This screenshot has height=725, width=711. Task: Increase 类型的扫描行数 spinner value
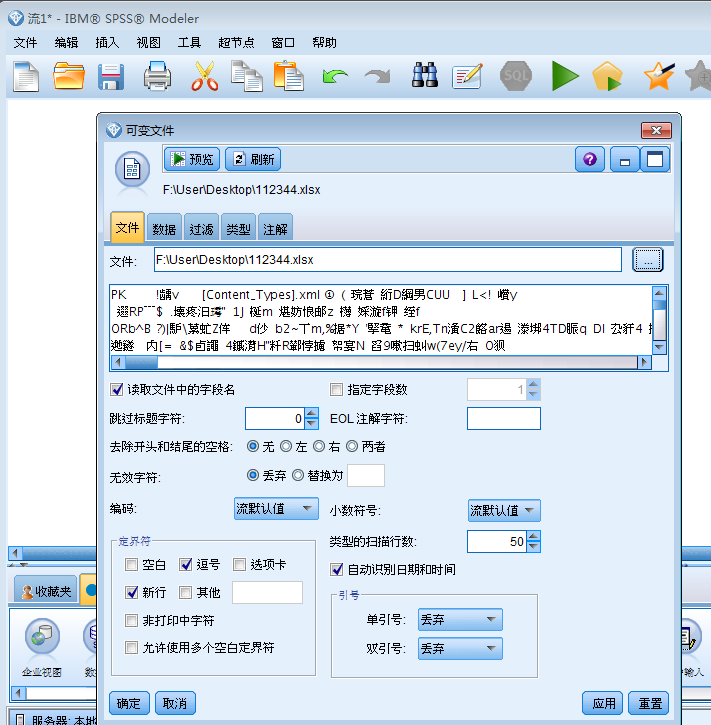pos(533,536)
